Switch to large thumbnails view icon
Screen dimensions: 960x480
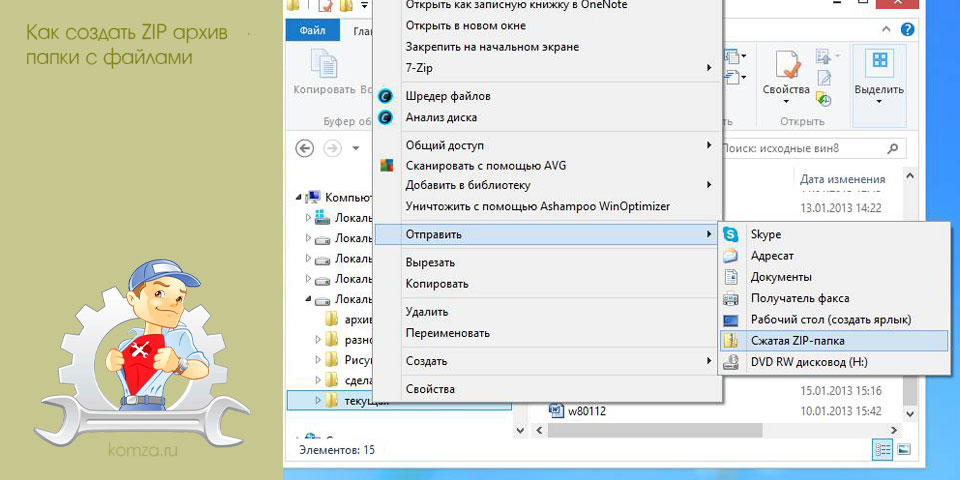(x=903, y=450)
